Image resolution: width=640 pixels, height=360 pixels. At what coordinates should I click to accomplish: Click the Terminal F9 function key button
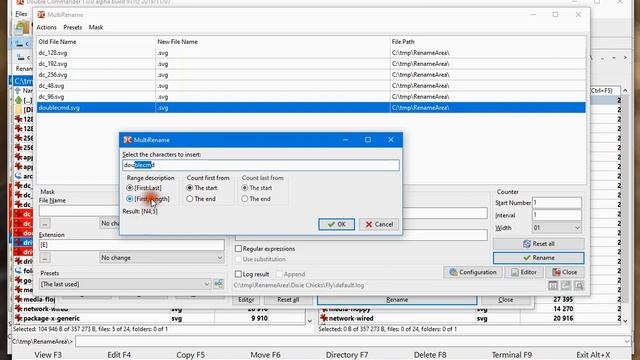pyautogui.click(x=512, y=355)
